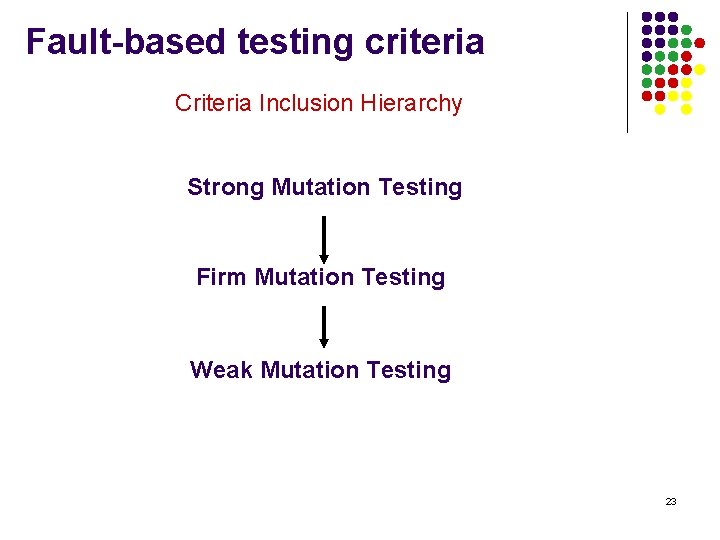Click the vertical line beside the dot grid

pos(627,72)
